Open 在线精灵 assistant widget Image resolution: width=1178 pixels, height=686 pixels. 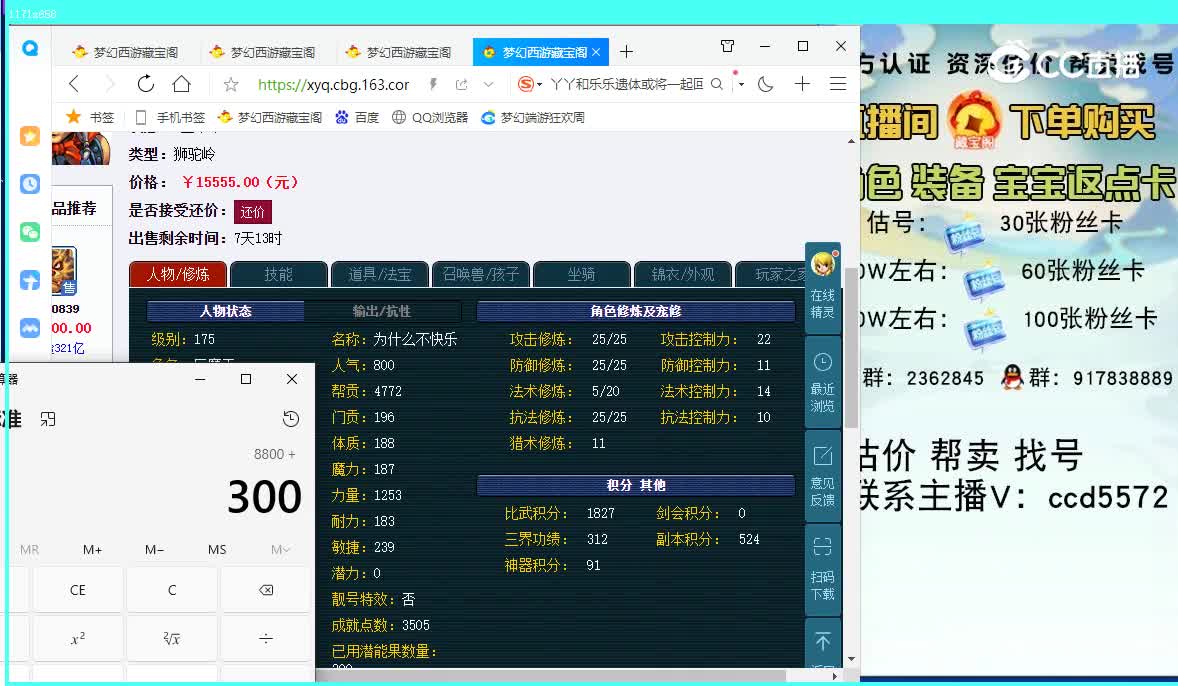point(823,287)
